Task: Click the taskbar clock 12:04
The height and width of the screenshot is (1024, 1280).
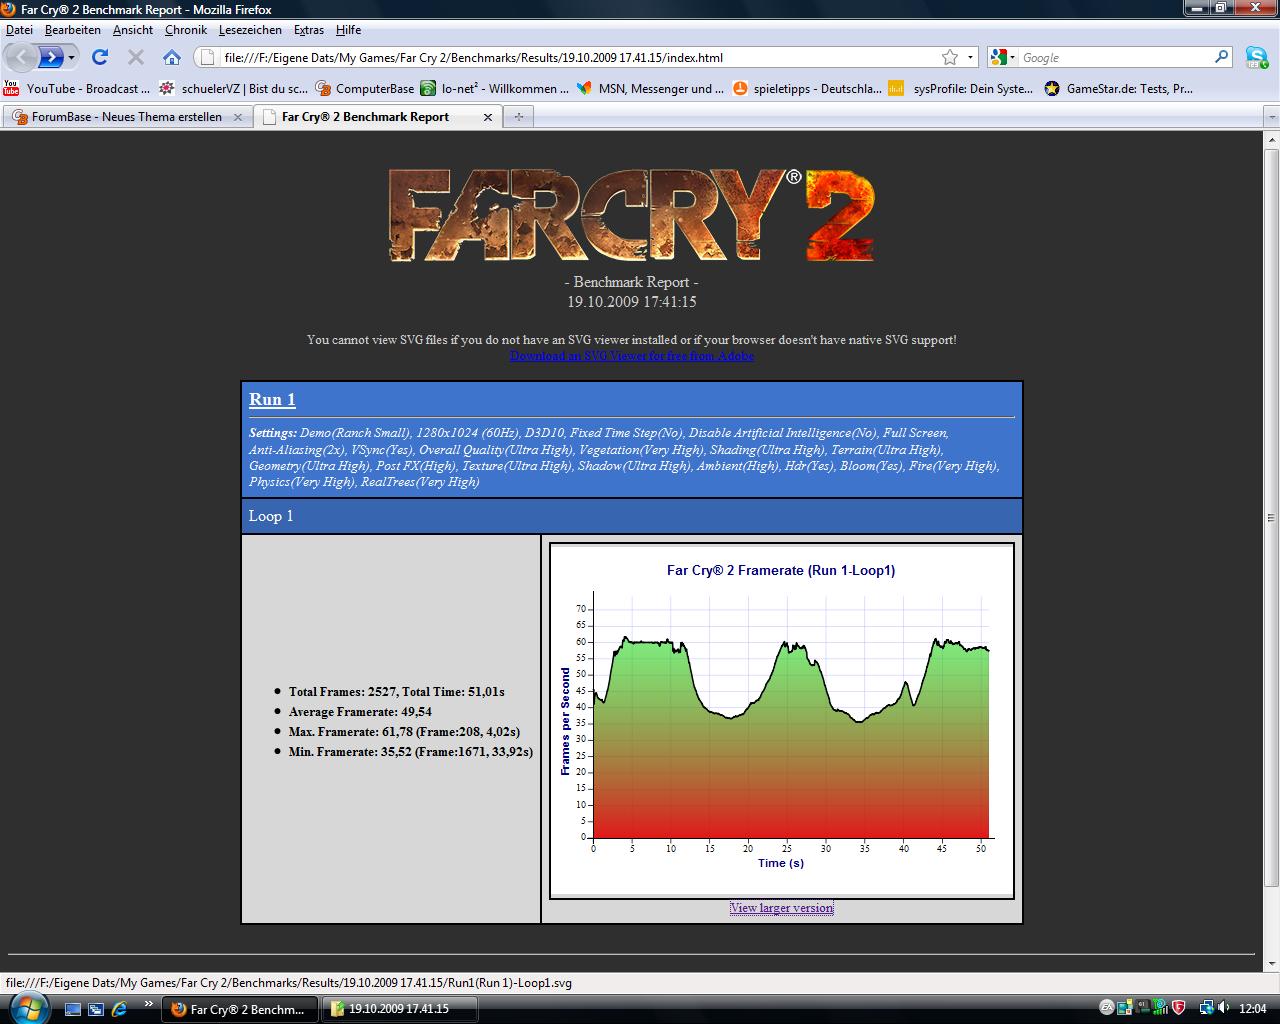Action: pyautogui.click(x=1253, y=1008)
